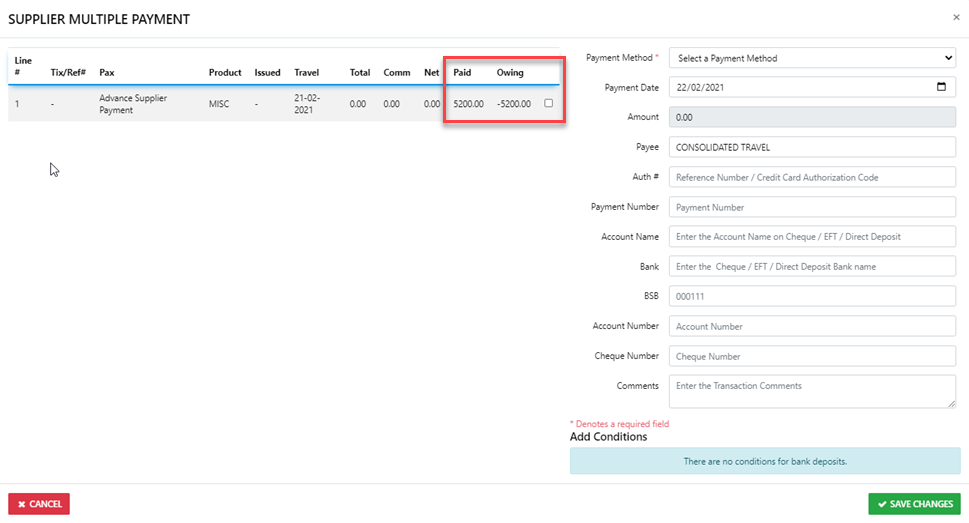
Task: Click the Amount field showing 0.00
Action: point(812,117)
